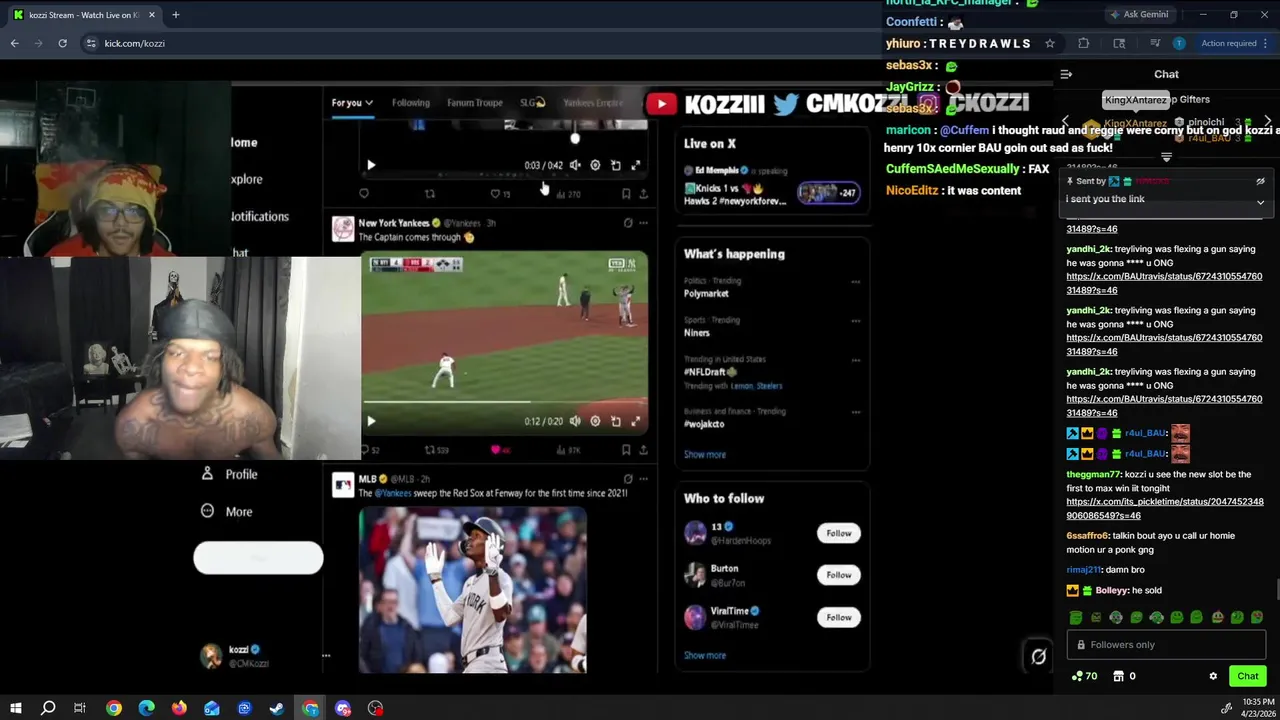
Task: Open Firefox from the taskbar
Action: (x=179, y=708)
